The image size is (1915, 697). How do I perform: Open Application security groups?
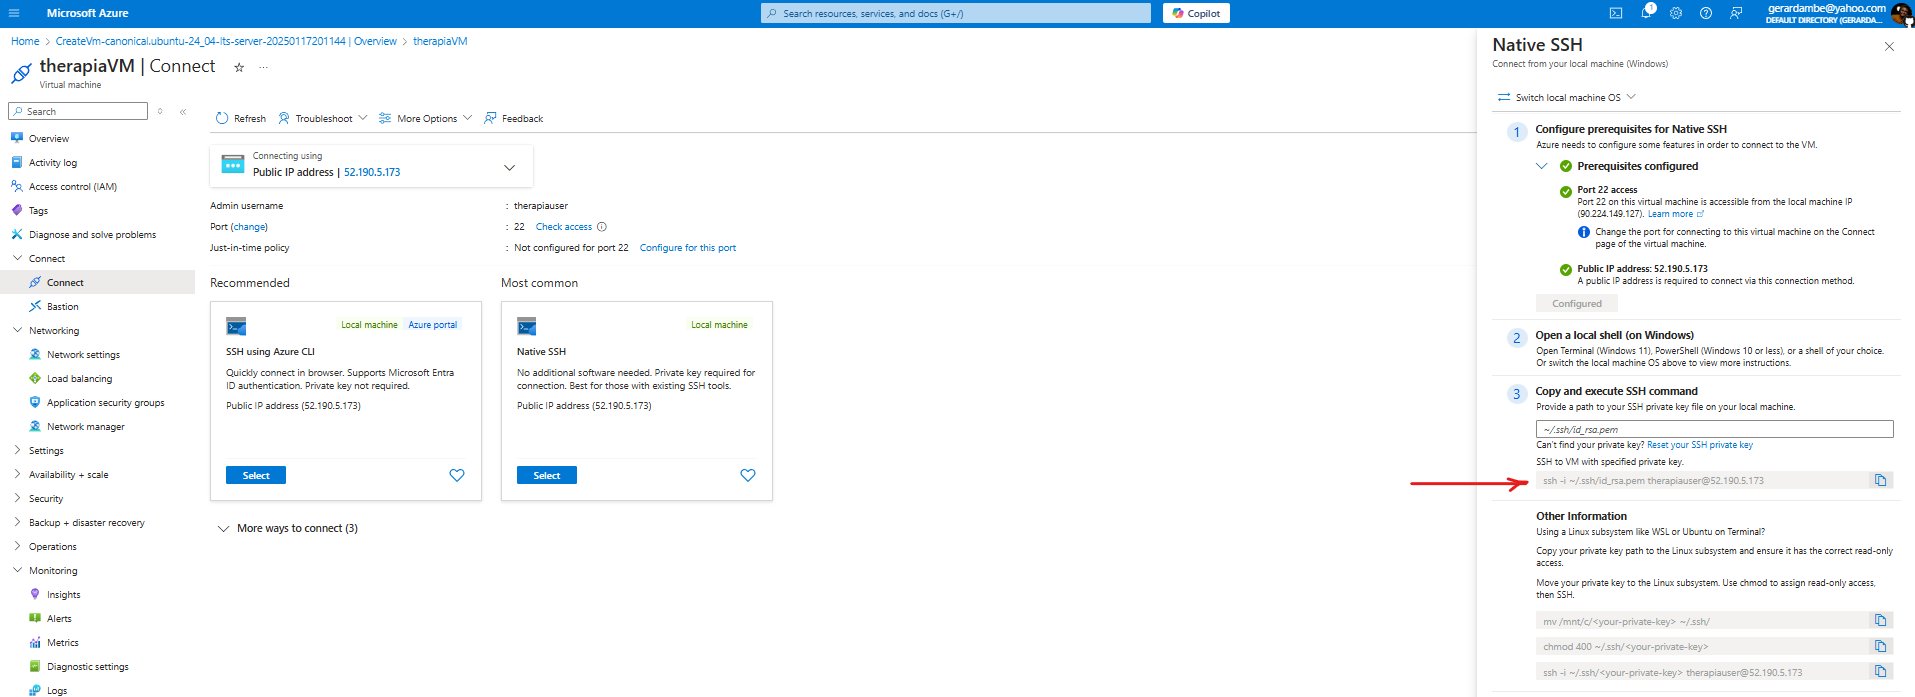(x=105, y=403)
